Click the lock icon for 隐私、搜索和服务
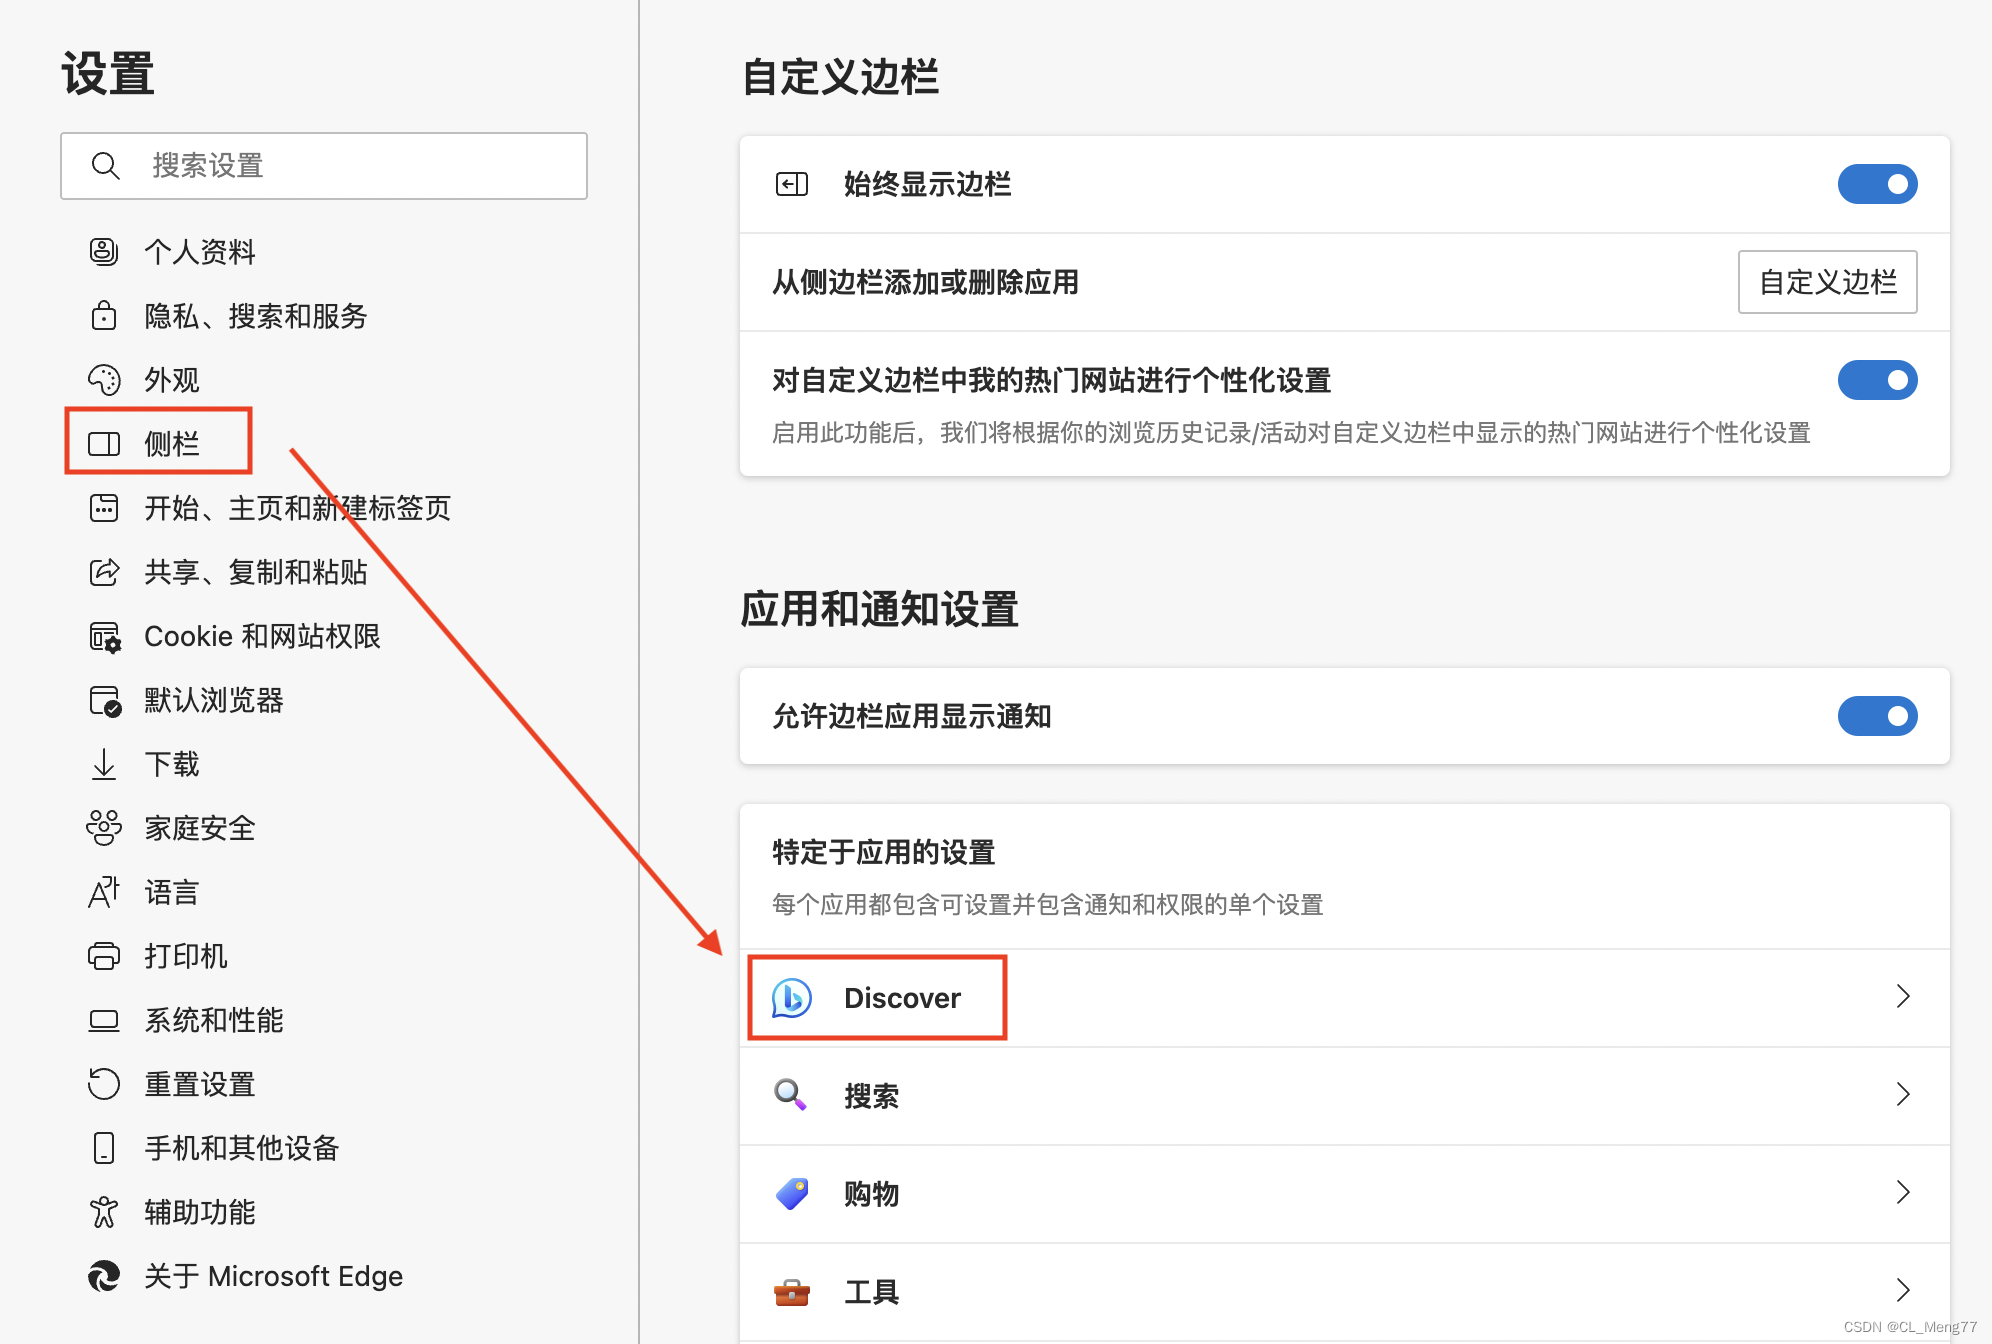1992x1344 pixels. point(104,315)
